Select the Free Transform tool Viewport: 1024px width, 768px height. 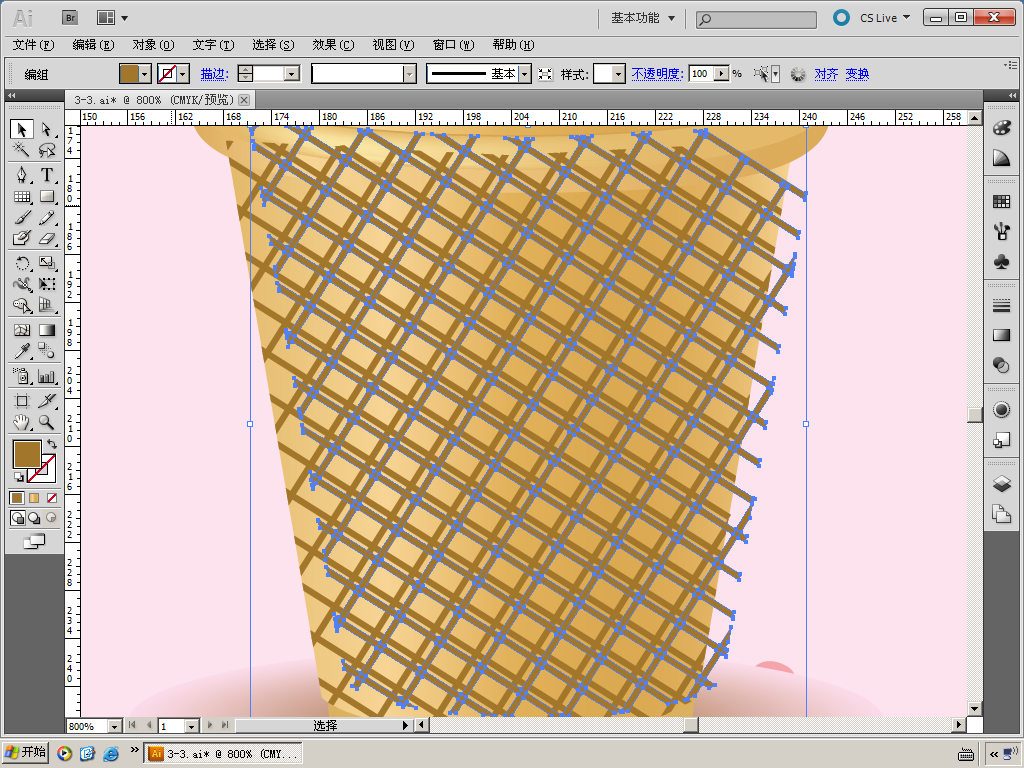46,284
